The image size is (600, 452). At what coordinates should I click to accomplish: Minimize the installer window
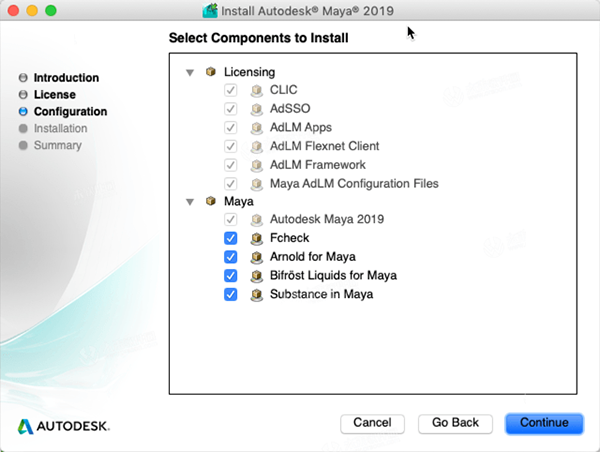pos(32,10)
